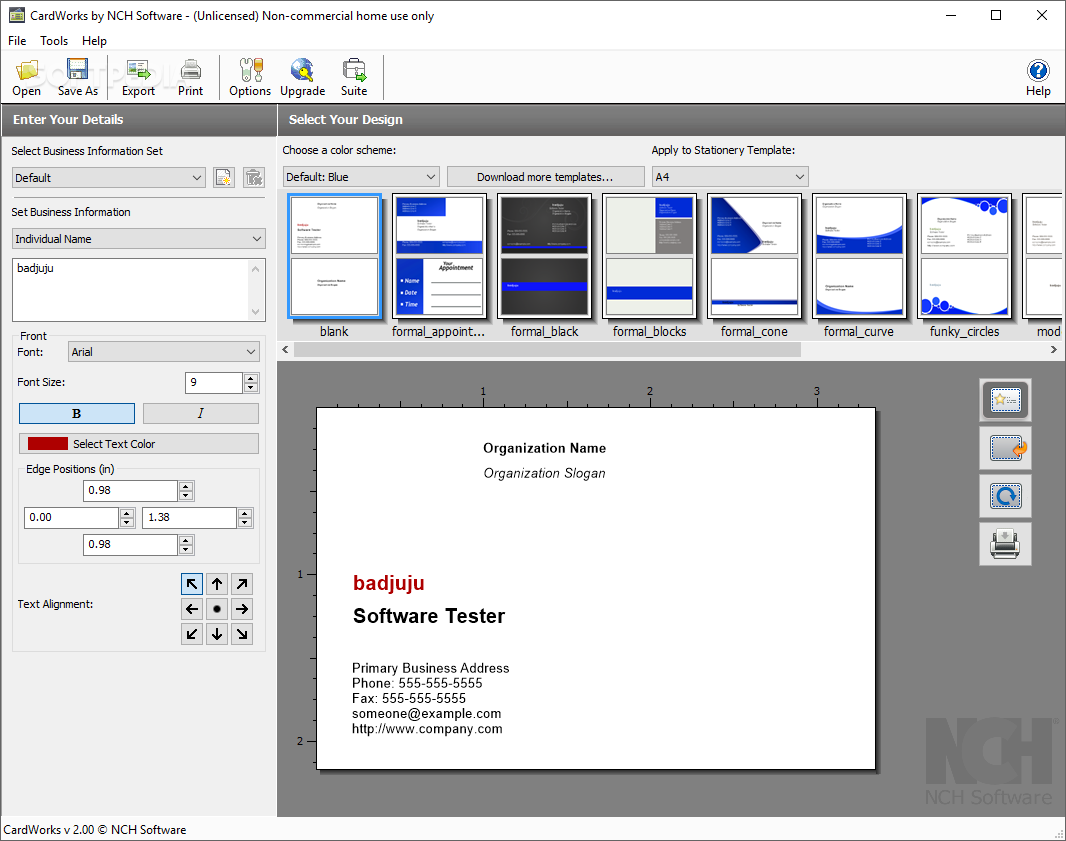Align text to center dot
The image size is (1066, 841).
[x=217, y=609]
